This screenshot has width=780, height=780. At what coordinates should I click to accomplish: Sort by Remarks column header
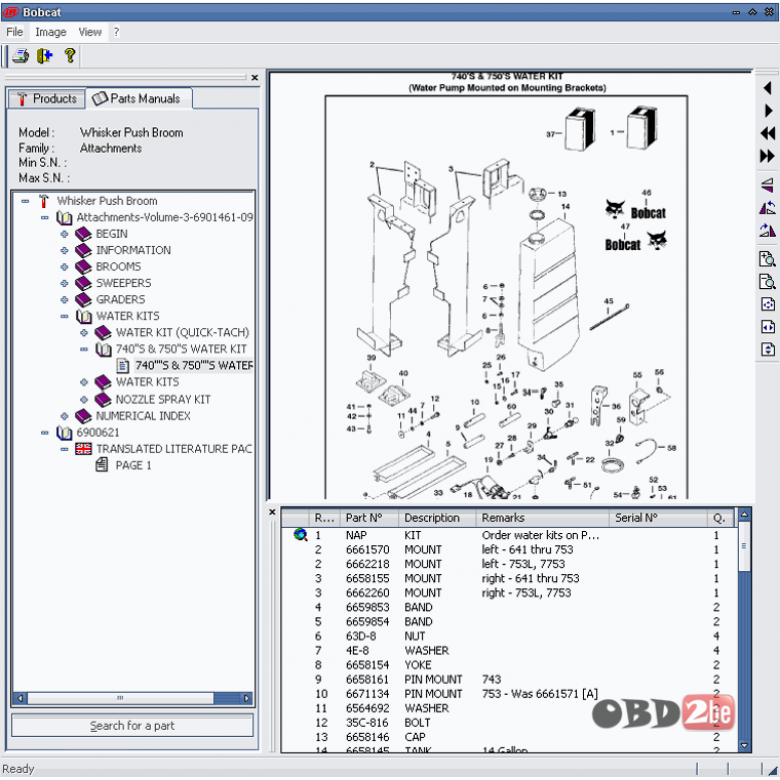[542, 518]
